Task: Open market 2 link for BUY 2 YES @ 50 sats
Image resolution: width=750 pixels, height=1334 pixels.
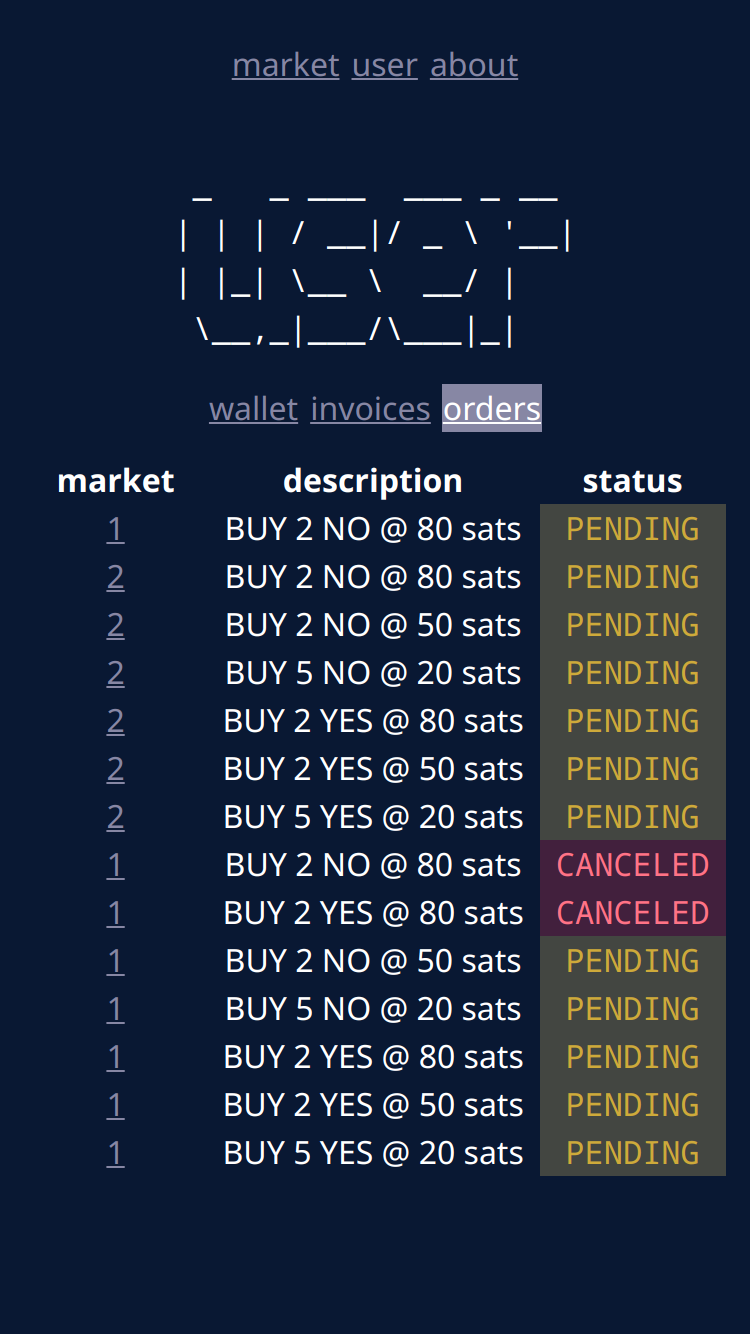Action: coord(116,769)
